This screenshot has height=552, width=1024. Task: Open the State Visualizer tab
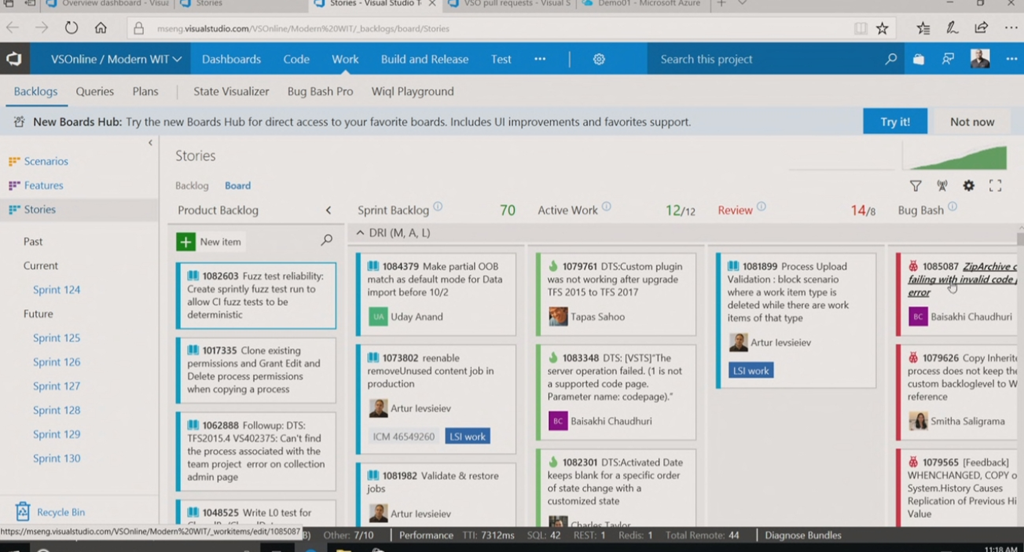(x=231, y=91)
